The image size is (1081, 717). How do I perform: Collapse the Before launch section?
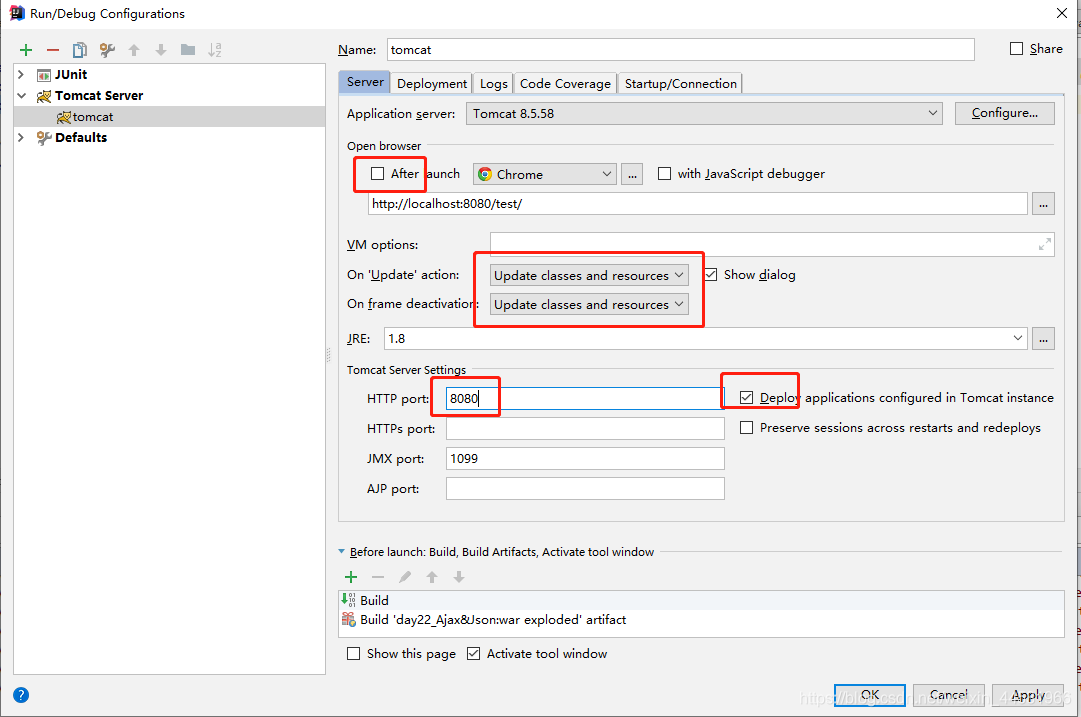pos(341,552)
